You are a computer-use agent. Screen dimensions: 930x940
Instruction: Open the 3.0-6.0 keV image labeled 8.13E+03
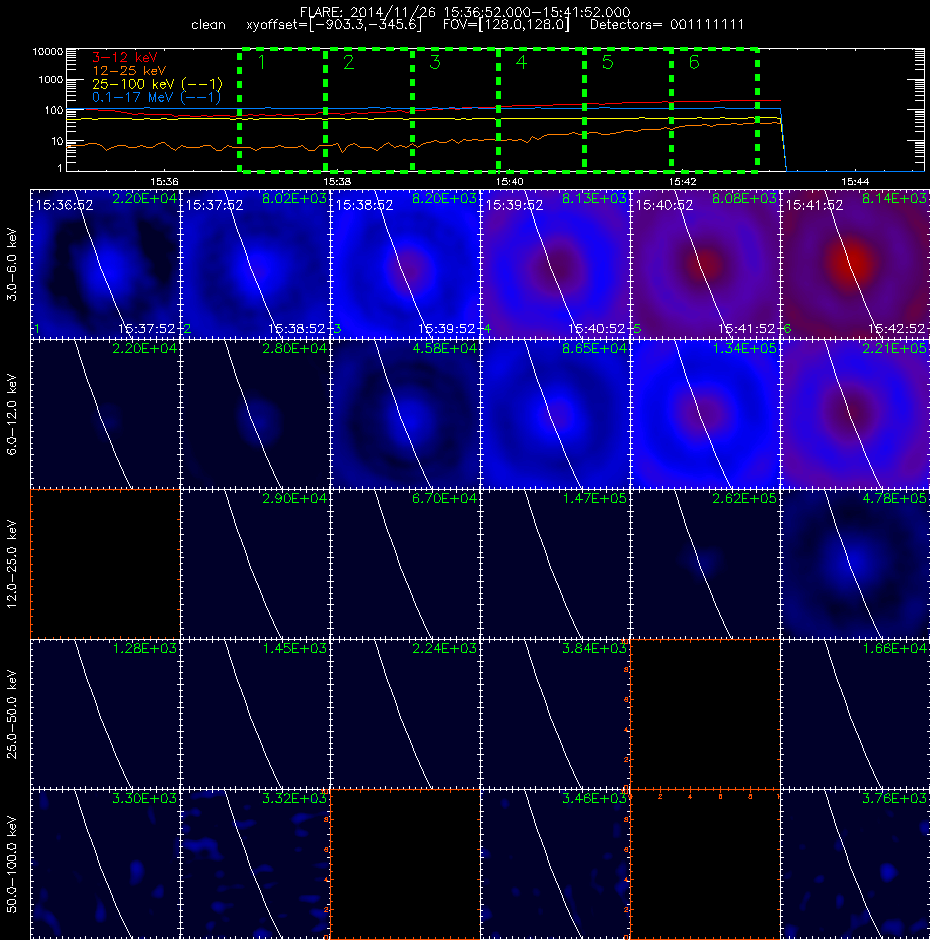[x=555, y=264]
